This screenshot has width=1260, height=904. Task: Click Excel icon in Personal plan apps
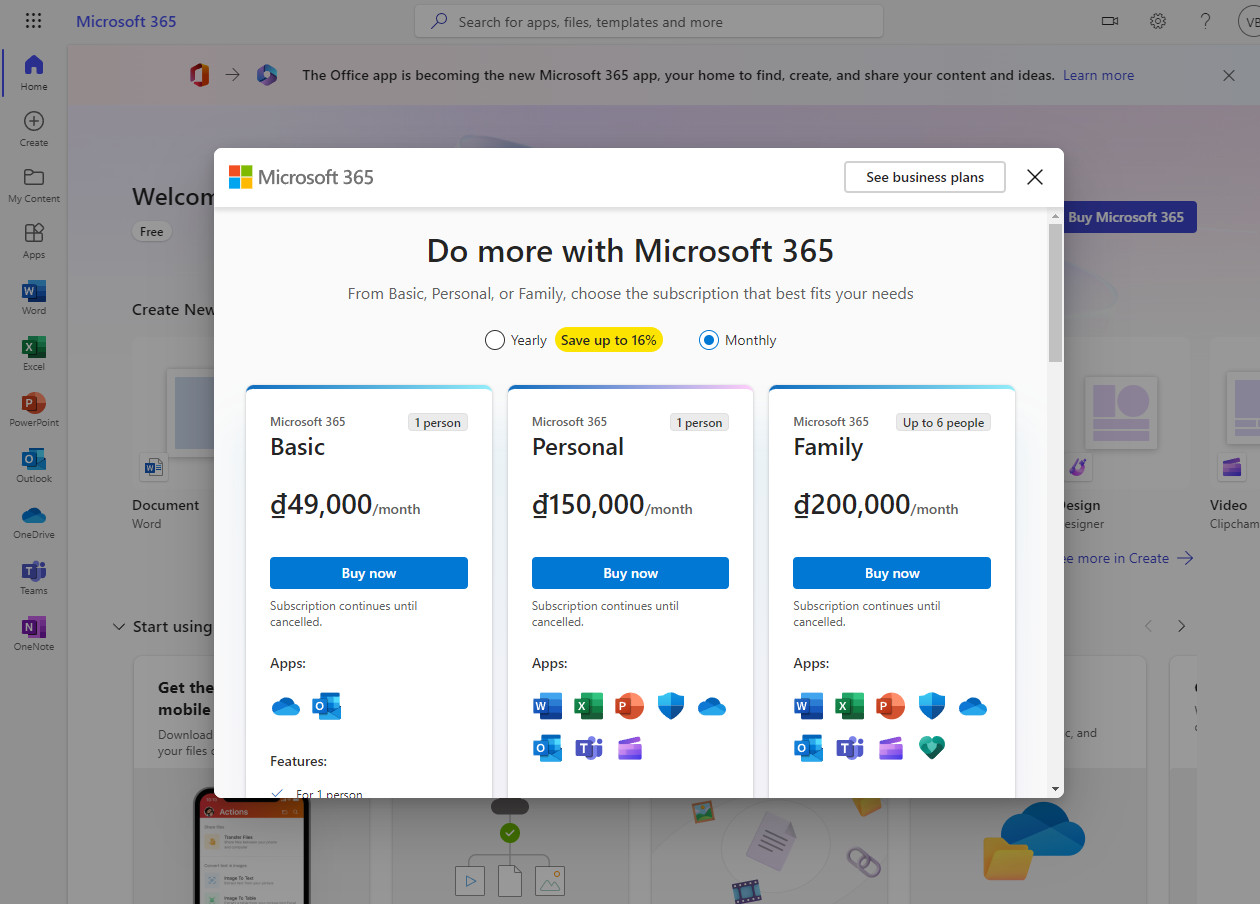click(x=588, y=706)
